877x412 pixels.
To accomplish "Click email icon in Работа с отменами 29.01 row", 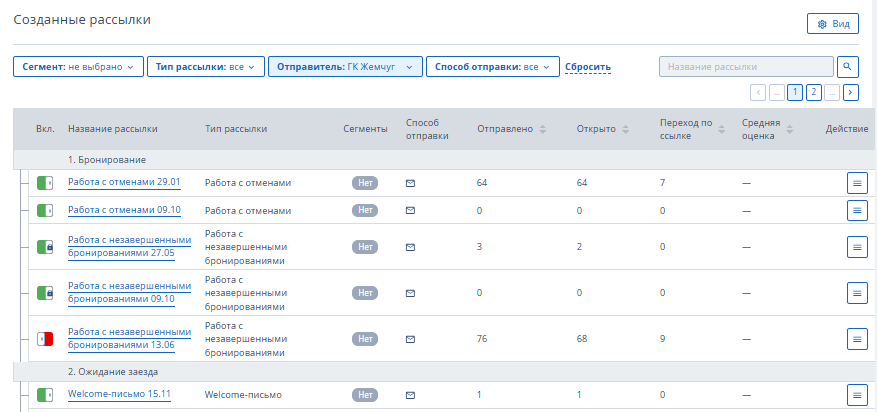I will 410,183.
